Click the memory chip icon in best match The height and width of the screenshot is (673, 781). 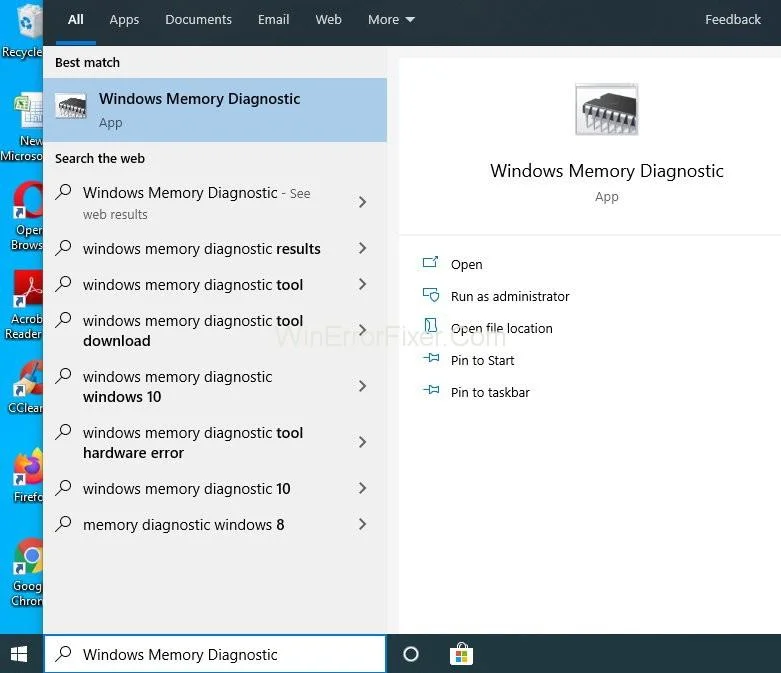tap(71, 106)
